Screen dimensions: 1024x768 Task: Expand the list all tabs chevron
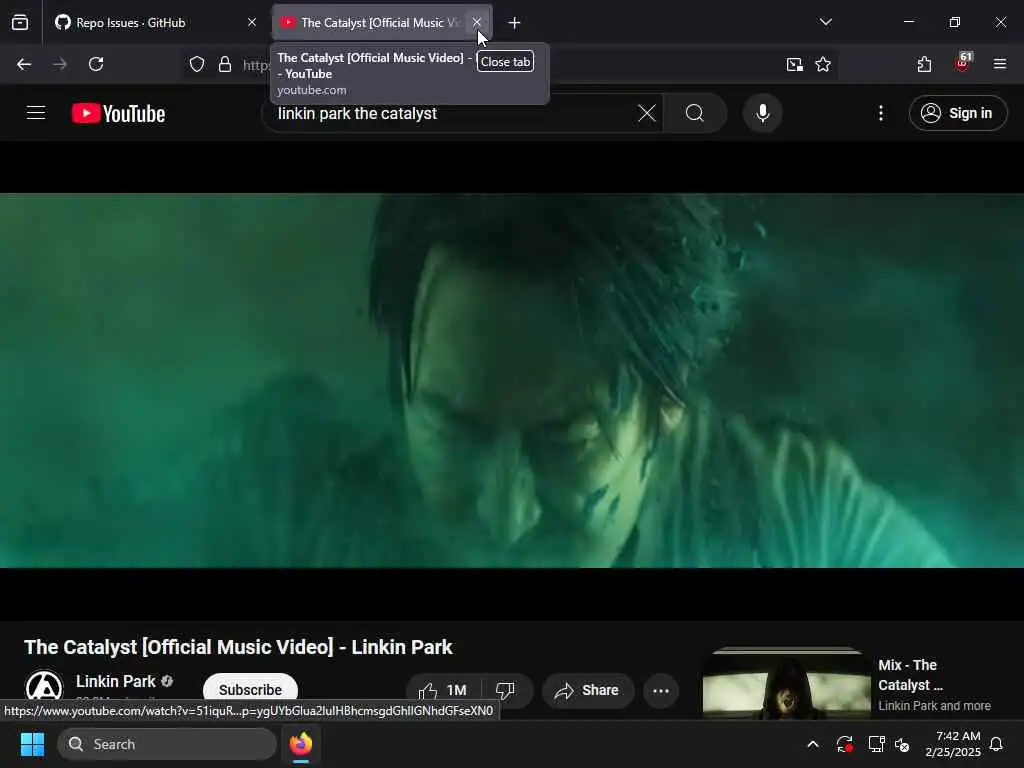tap(825, 22)
